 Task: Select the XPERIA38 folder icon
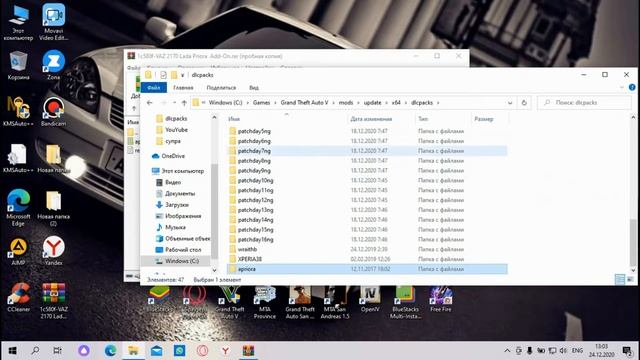[233, 259]
